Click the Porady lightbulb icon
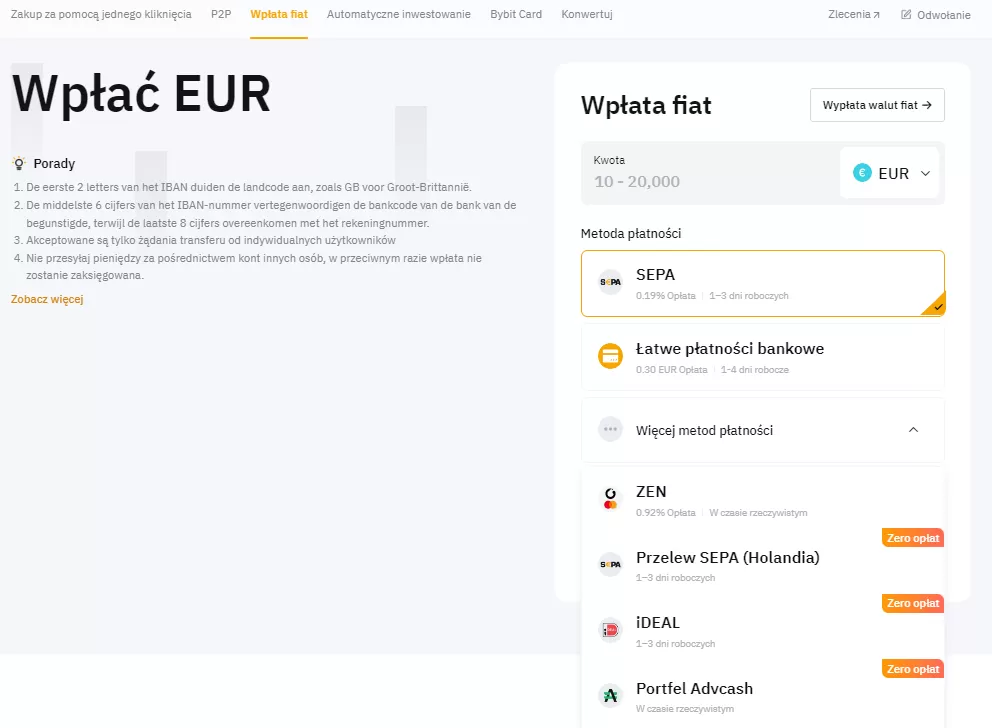Image resolution: width=992 pixels, height=728 pixels. click(x=18, y=163)
